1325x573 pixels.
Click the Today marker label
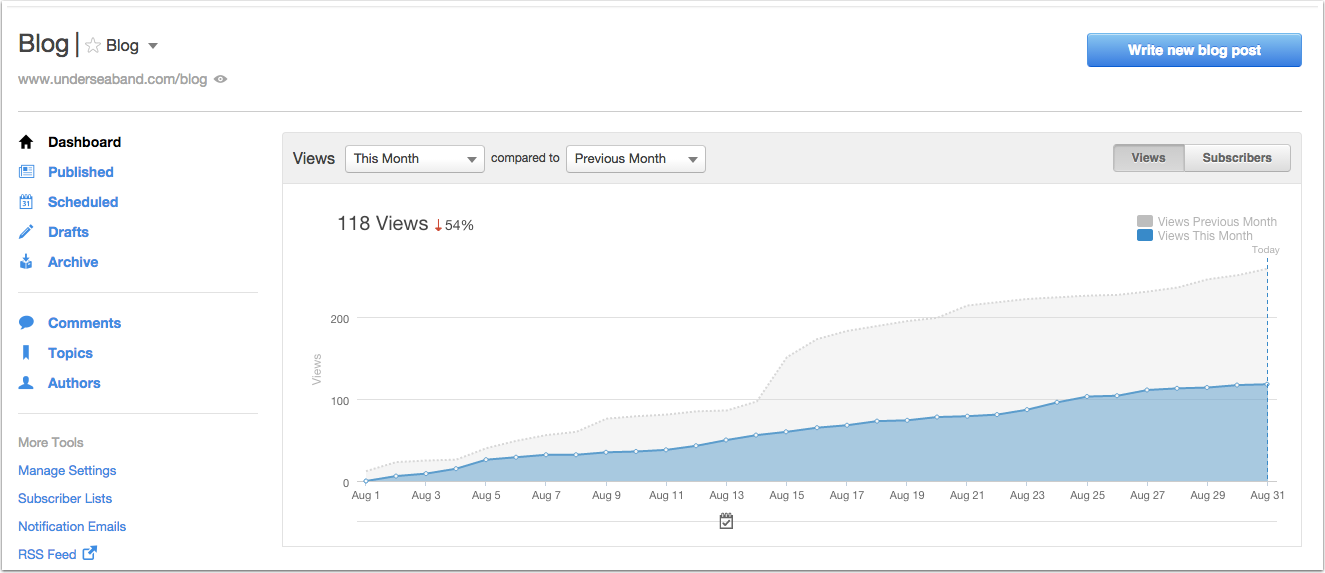[1266, 250]
